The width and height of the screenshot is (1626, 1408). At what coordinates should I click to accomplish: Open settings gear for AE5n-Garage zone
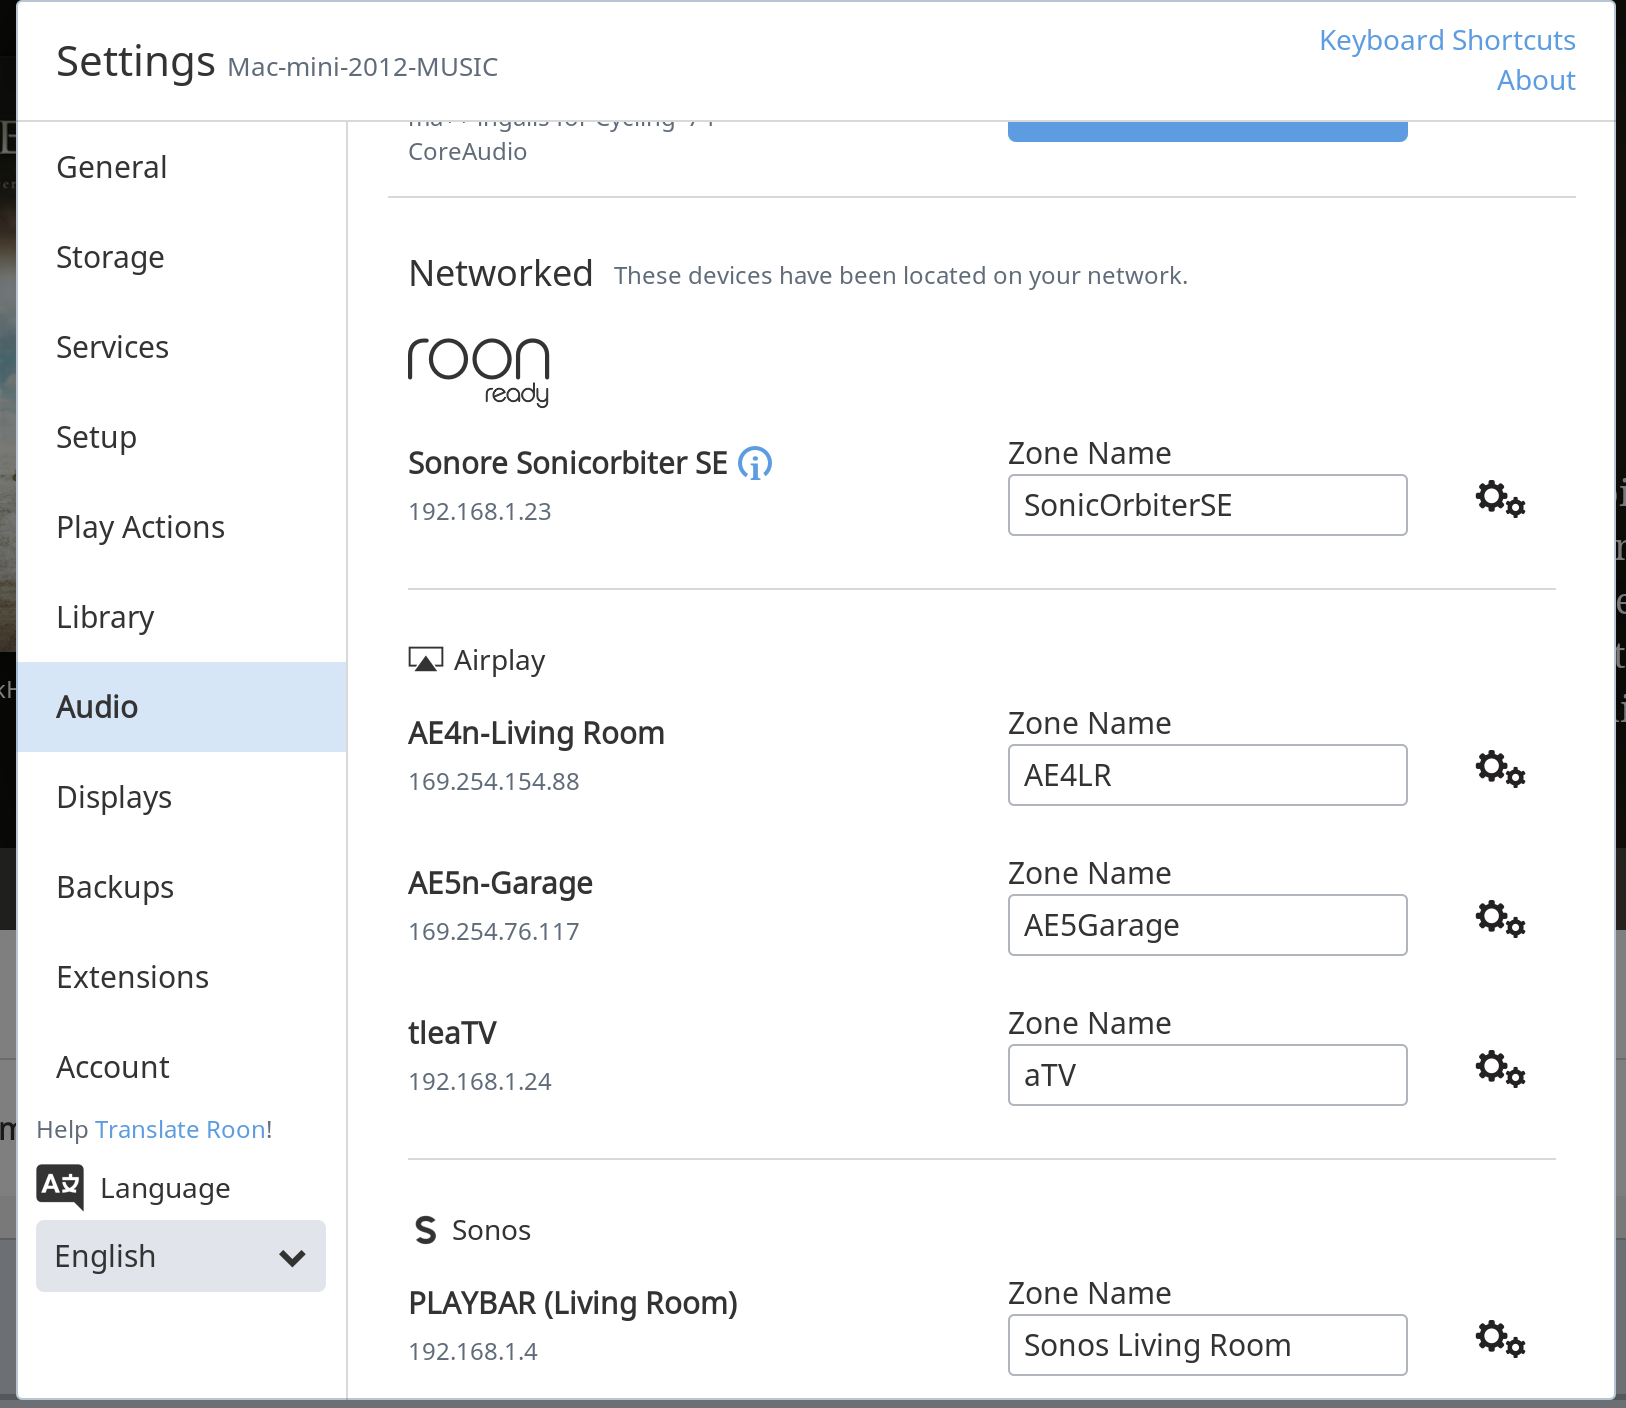(1500, 919)
